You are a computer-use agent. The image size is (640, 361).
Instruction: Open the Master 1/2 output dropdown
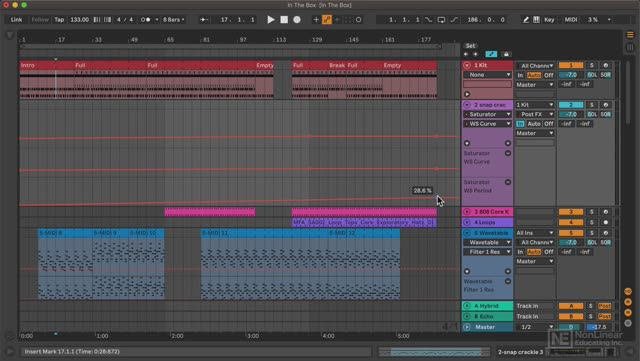coord(535,327)
